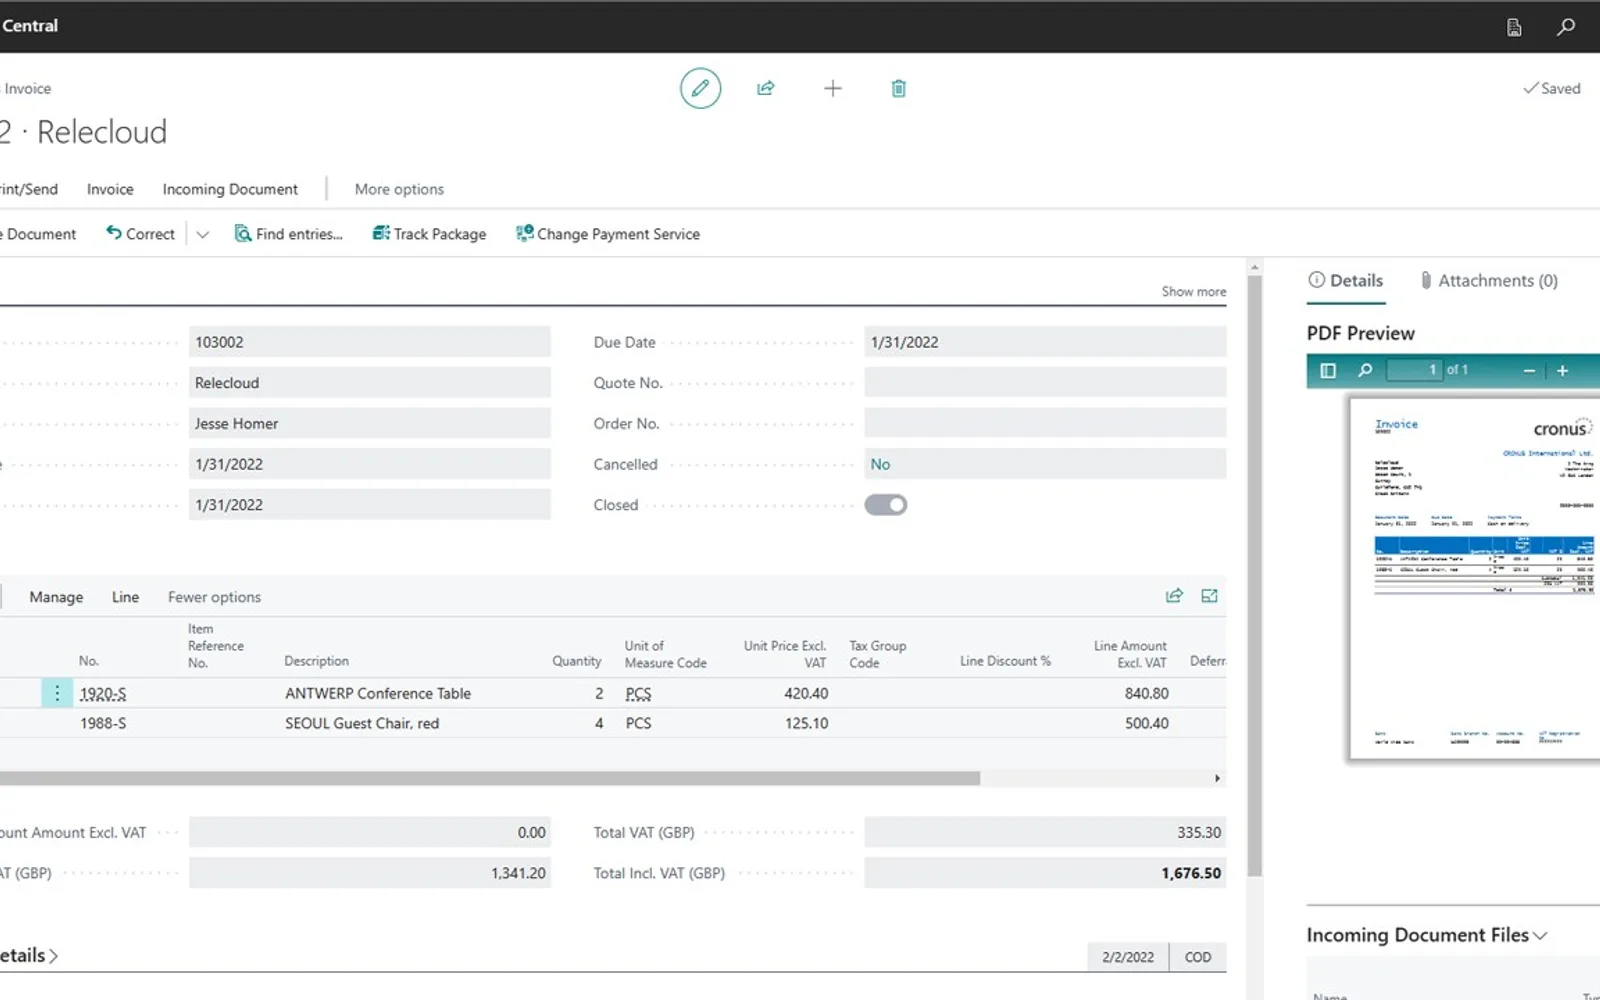Expand Incoming Document Files chevron

click(x=1540, y=935)
